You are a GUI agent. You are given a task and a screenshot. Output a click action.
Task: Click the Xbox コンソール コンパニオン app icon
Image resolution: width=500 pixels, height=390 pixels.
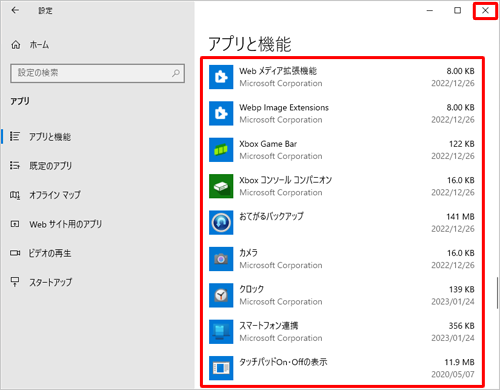click(221, 186)
